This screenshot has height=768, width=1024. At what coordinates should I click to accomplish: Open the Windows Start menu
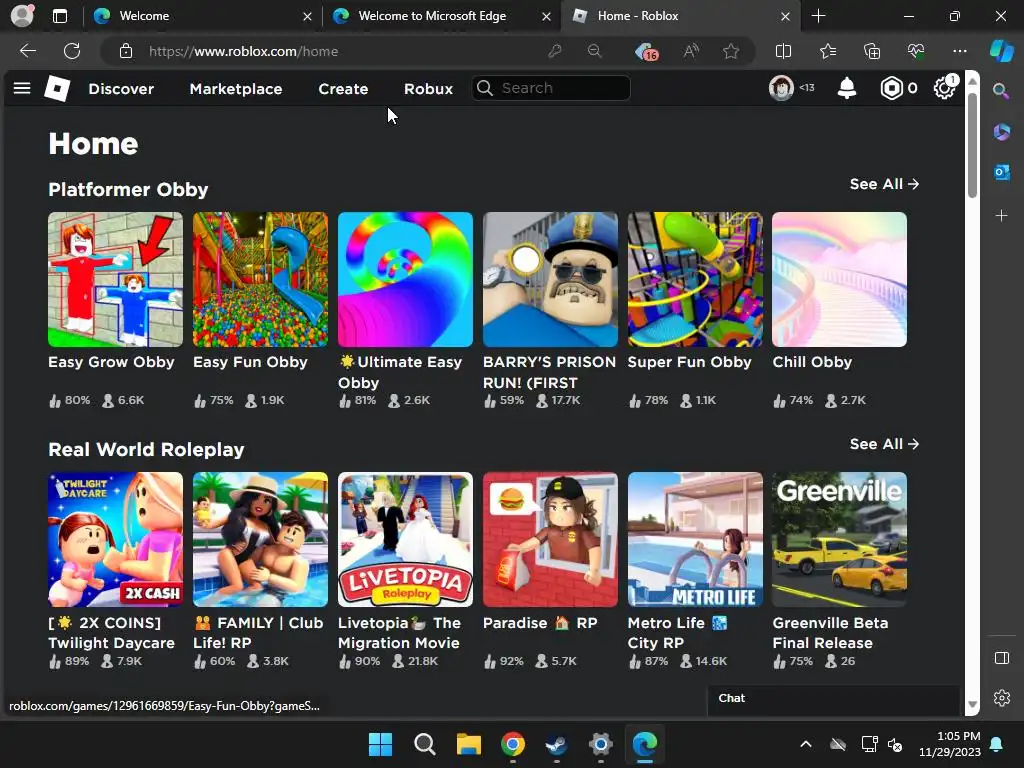coord(380,744)
